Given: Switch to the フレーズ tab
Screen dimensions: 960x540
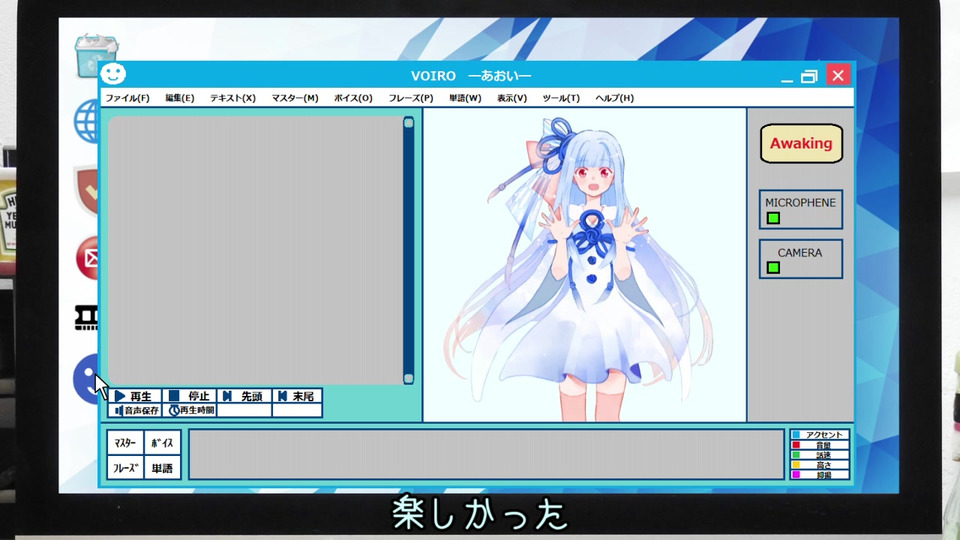Looking at the screenshot, I should 125,468.
